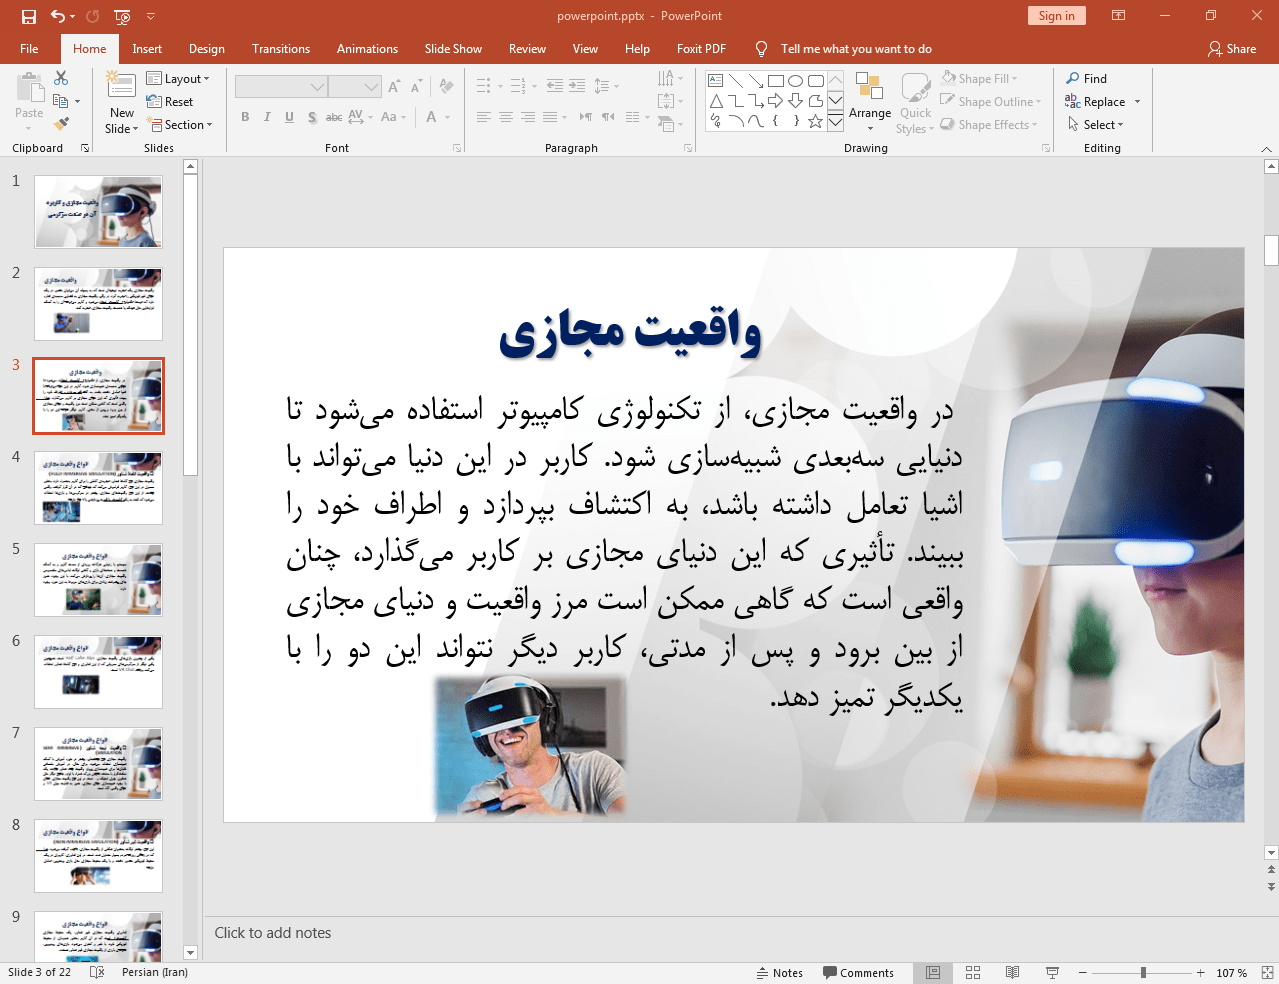Expand the Layout dropdown

tap(178, 79)
